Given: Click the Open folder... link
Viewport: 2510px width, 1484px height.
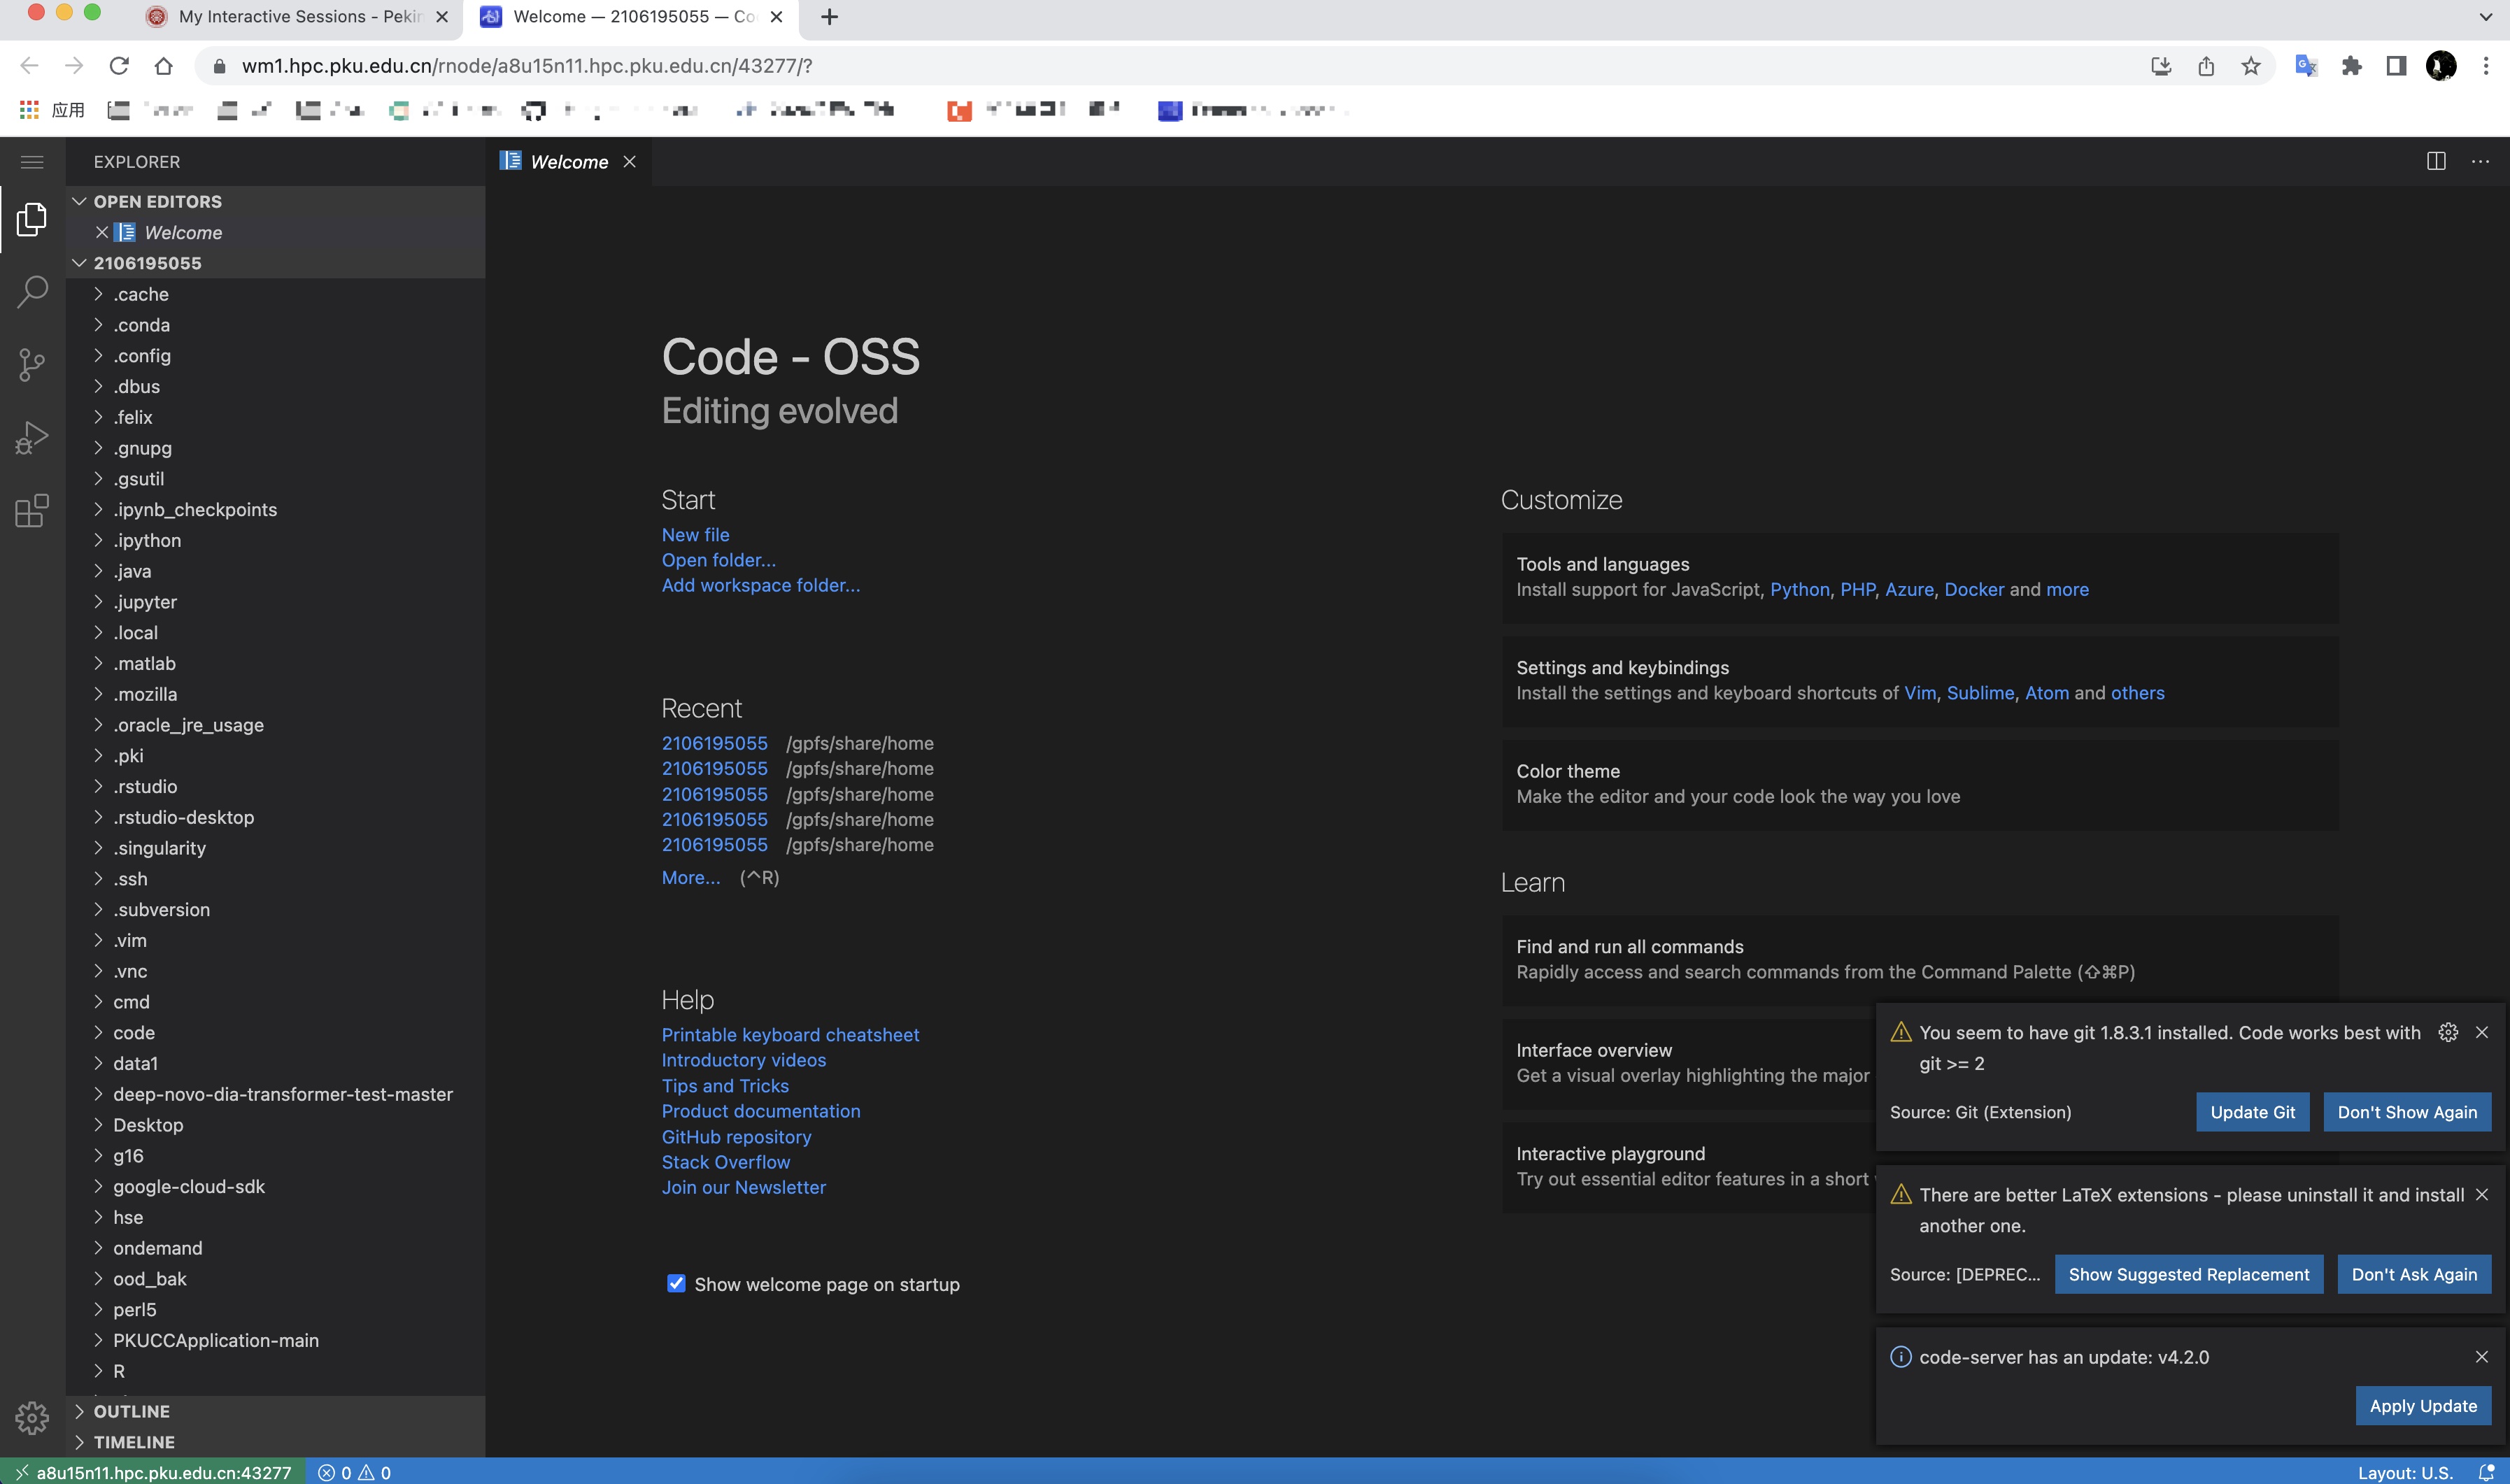Looking at the screenshot, I should pyautogui.click(x=718, y=560).
